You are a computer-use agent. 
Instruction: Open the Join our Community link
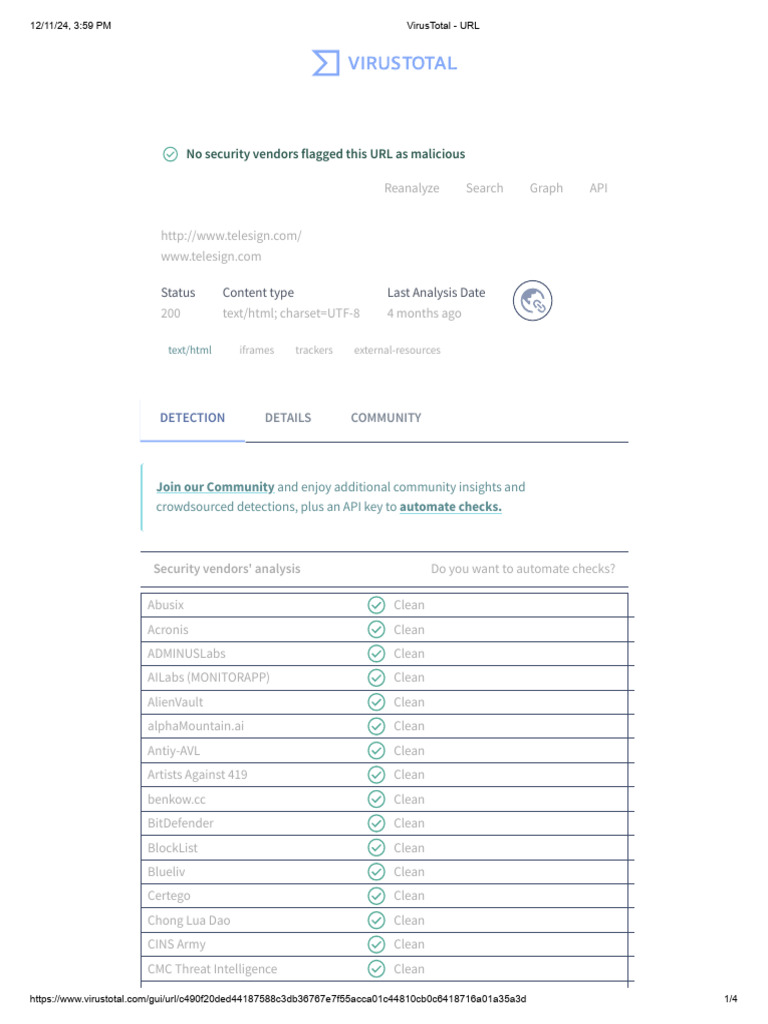click(x=215, y=487)
